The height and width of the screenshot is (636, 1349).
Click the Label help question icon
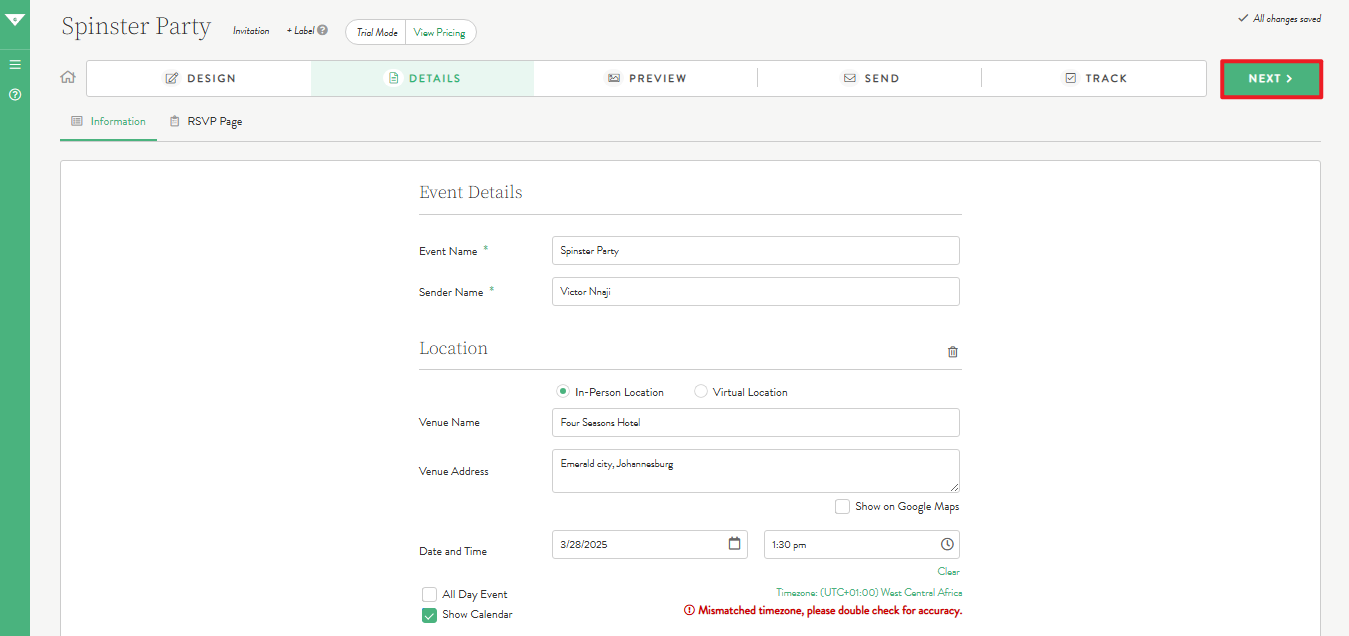point(322,31)
